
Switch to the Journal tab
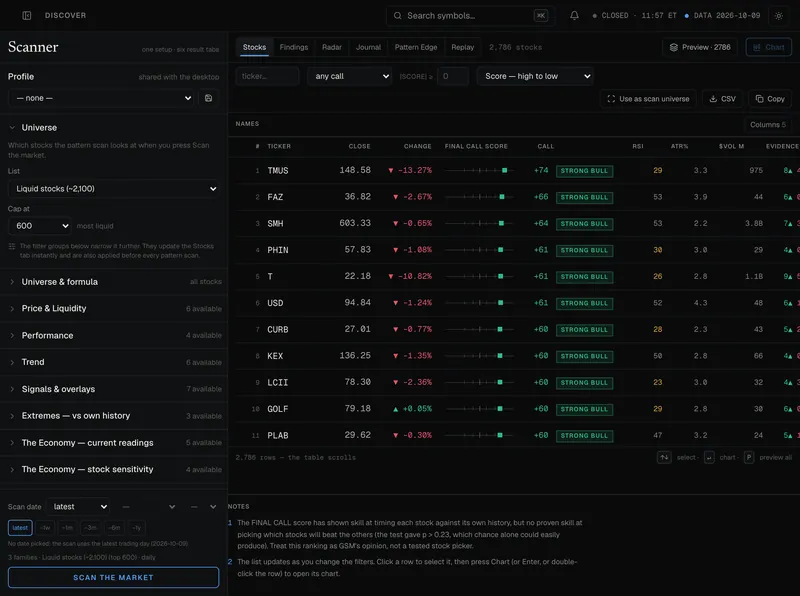368,47
